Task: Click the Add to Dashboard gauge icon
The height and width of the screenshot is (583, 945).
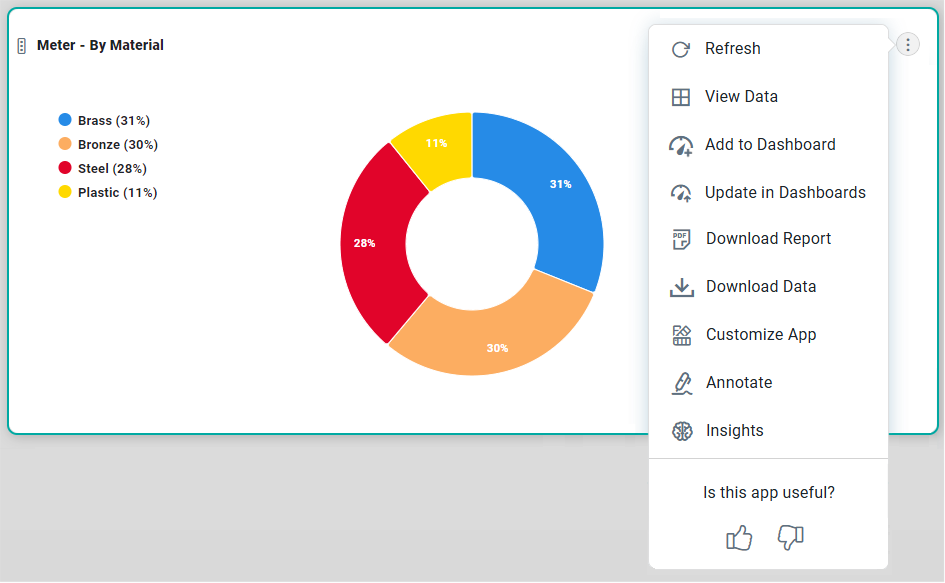Action: click(x=681, y=145)
